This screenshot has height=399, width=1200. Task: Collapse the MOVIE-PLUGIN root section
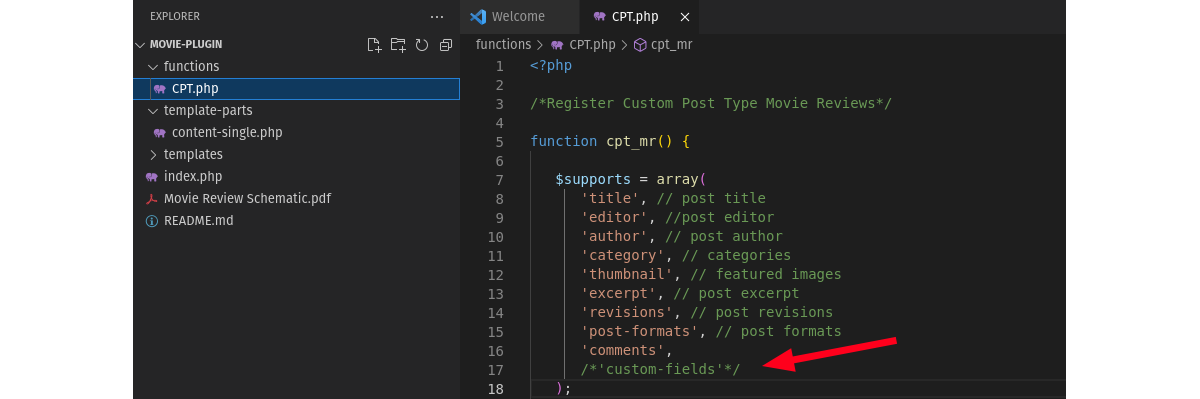pyautogui.click(x=140, y=44)
